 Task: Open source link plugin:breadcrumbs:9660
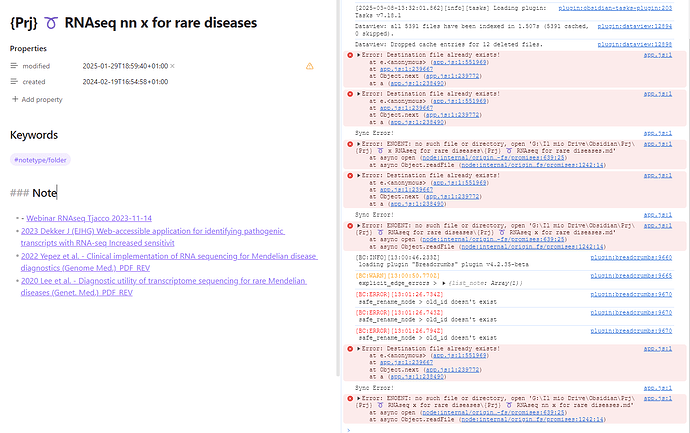pyautogui.click(x=631, y=257)
